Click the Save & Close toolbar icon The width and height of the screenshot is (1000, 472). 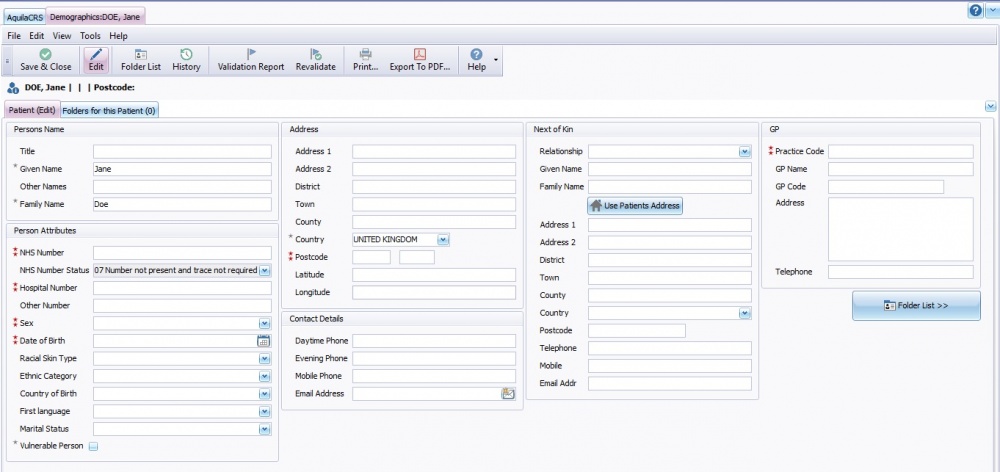45,60
